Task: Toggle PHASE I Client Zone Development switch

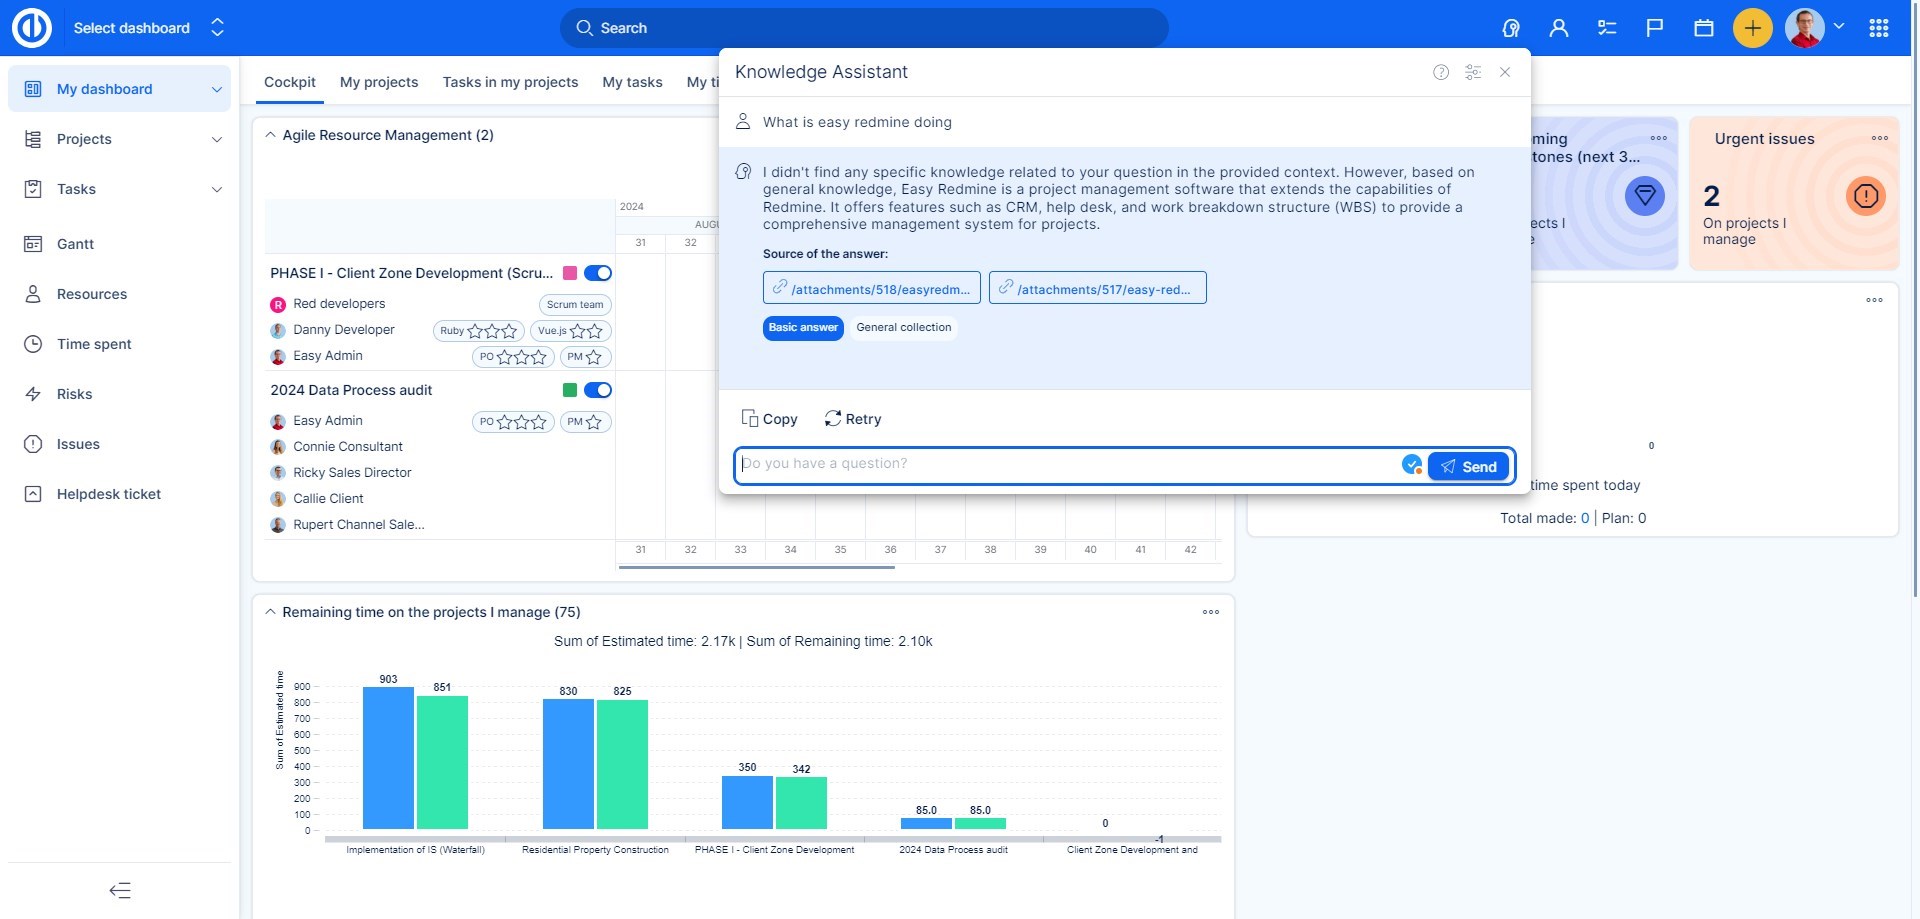Action: [598, 273]
